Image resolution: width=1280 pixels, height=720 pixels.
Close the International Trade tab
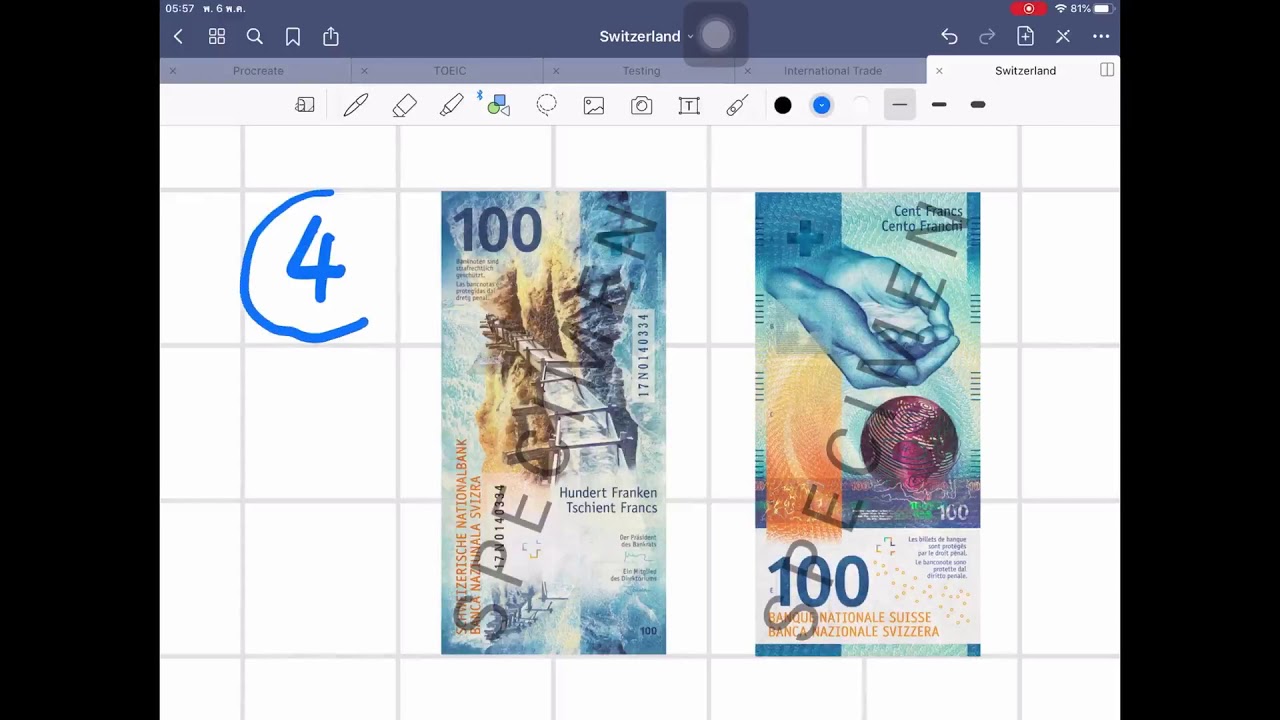(748, 71)
